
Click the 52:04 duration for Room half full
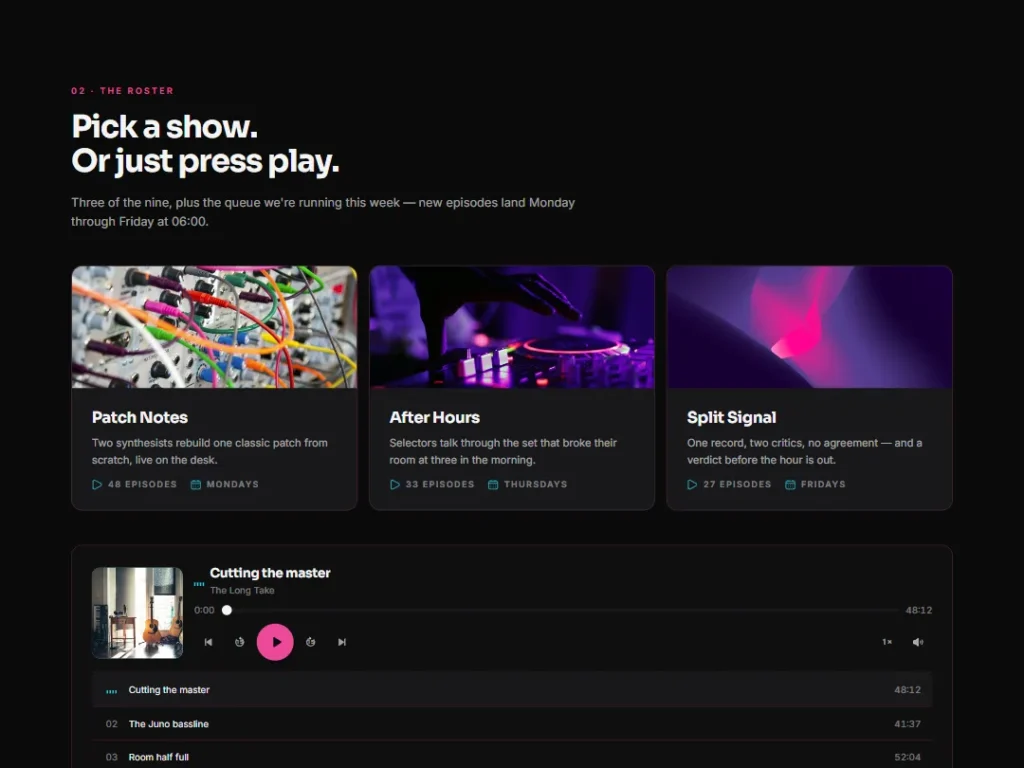tap(907, 757)
